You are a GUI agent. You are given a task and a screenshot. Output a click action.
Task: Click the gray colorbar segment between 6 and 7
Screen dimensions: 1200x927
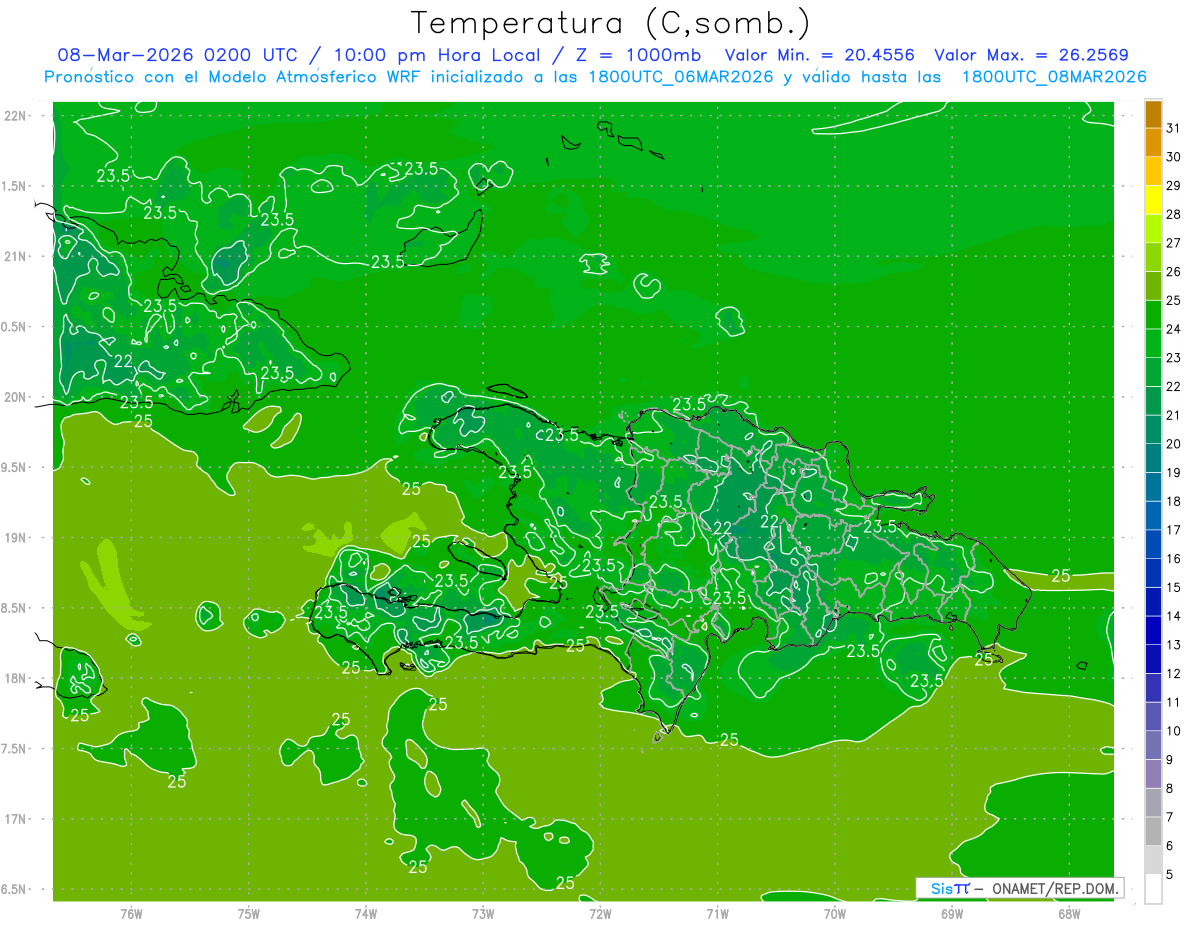pos(1153,832)
